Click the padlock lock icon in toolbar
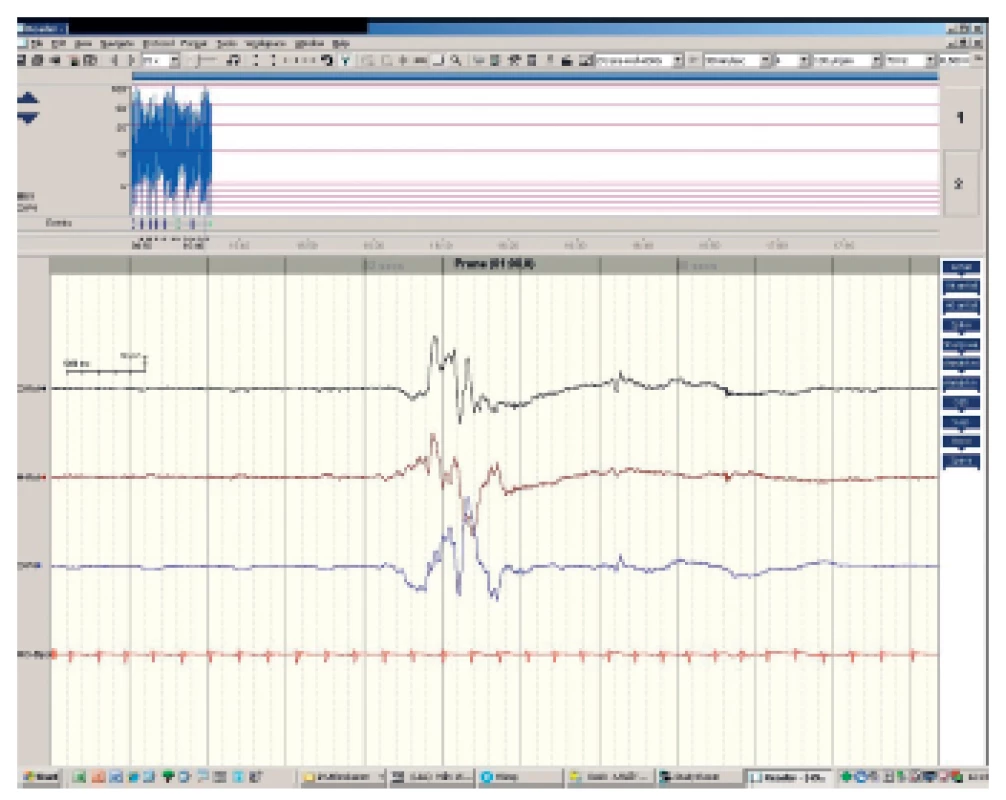Image resolution: width=1006 pixels, height=800 pixels. [567, 60]
